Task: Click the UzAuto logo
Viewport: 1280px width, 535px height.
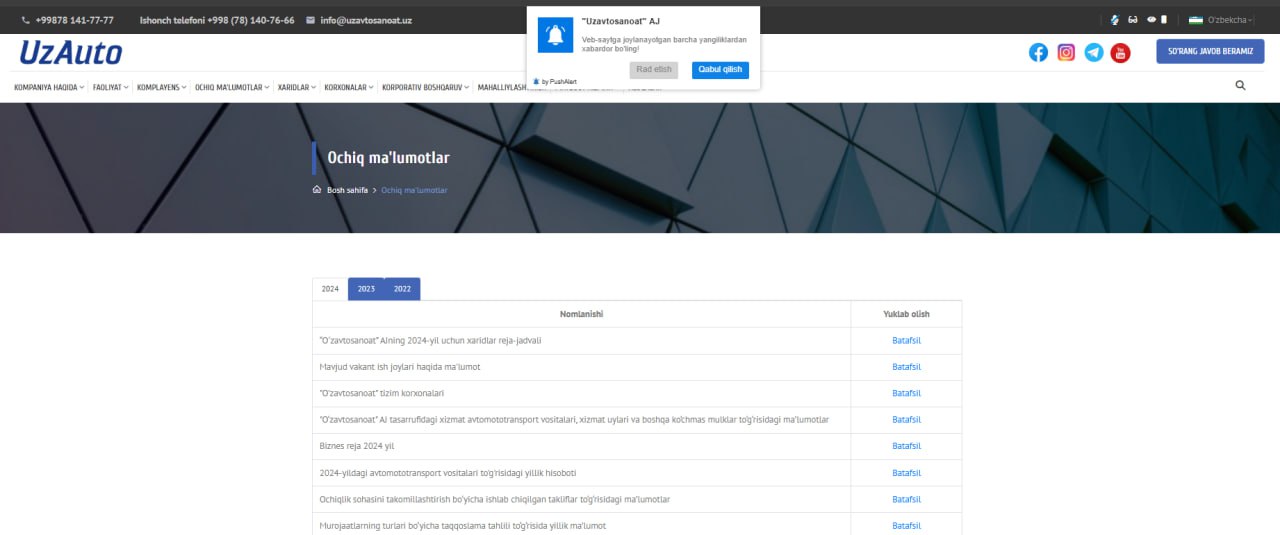Action: (71, 53)
